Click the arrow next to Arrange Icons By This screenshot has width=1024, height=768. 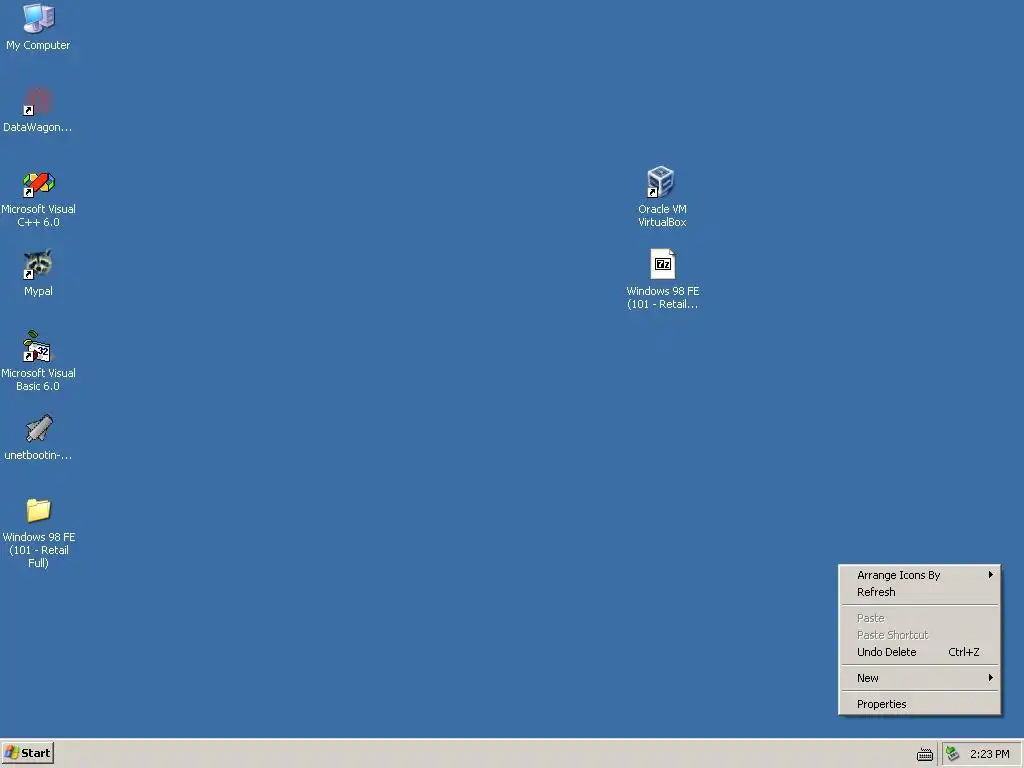(x=990, y=575)
